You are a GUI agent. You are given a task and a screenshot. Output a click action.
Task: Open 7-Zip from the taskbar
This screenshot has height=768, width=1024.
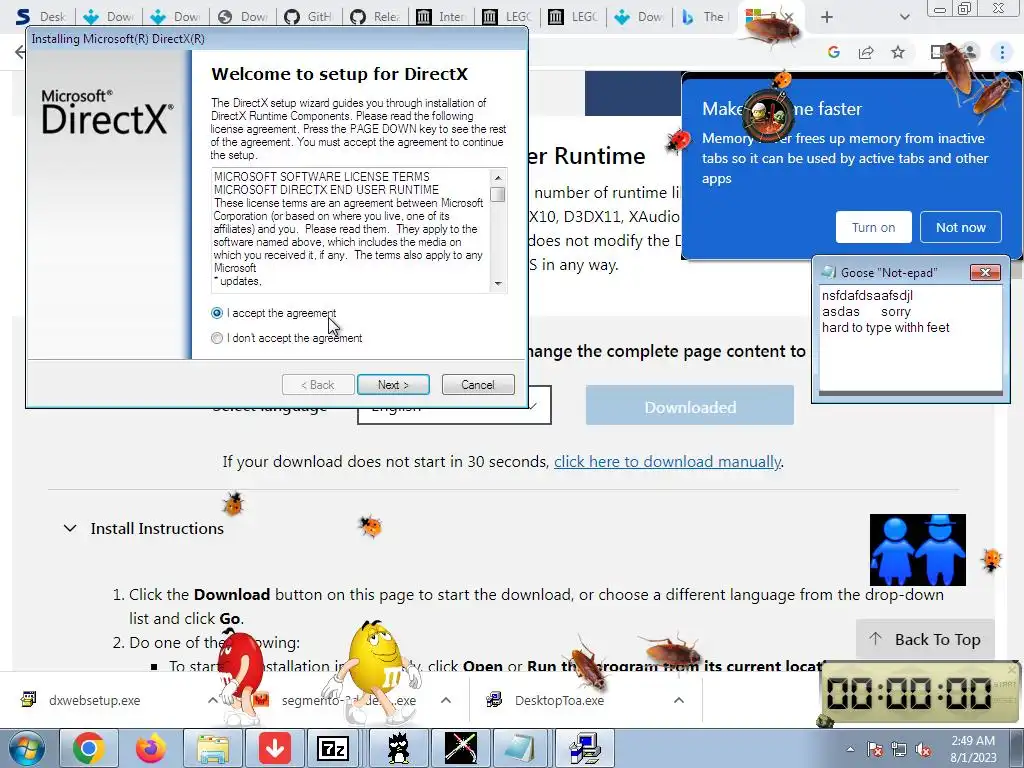pyautogui.click(x=333, y=748)
